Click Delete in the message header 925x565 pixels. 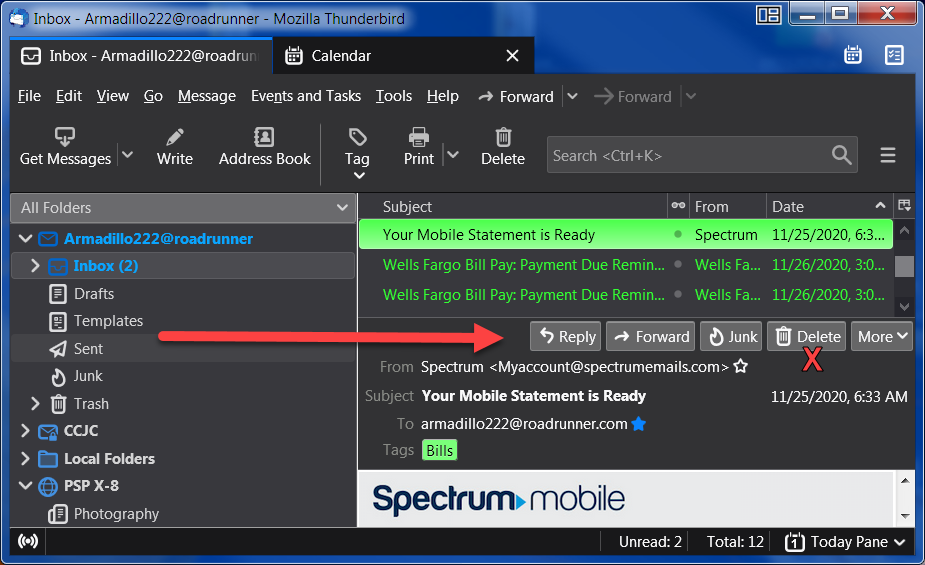pos(806,336)
